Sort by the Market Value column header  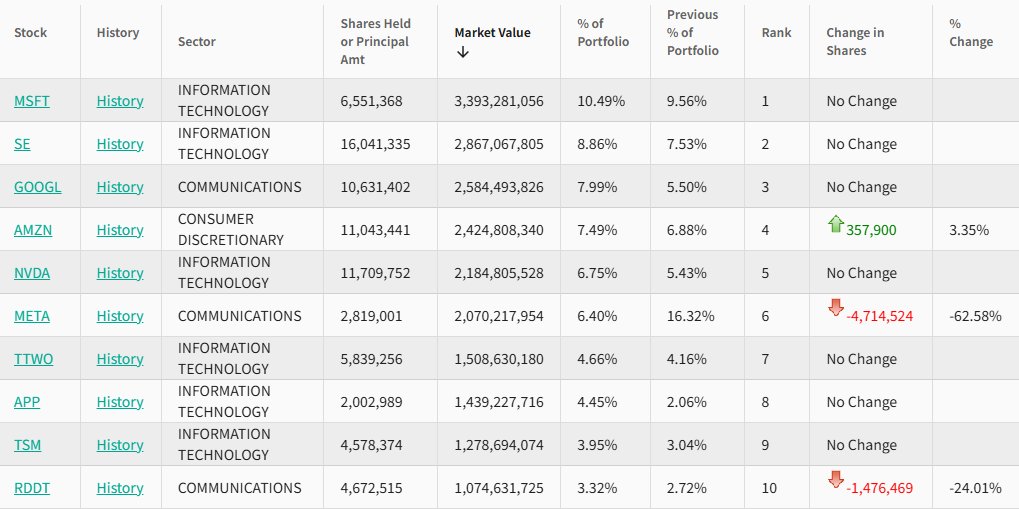click(x=492, y=33)
